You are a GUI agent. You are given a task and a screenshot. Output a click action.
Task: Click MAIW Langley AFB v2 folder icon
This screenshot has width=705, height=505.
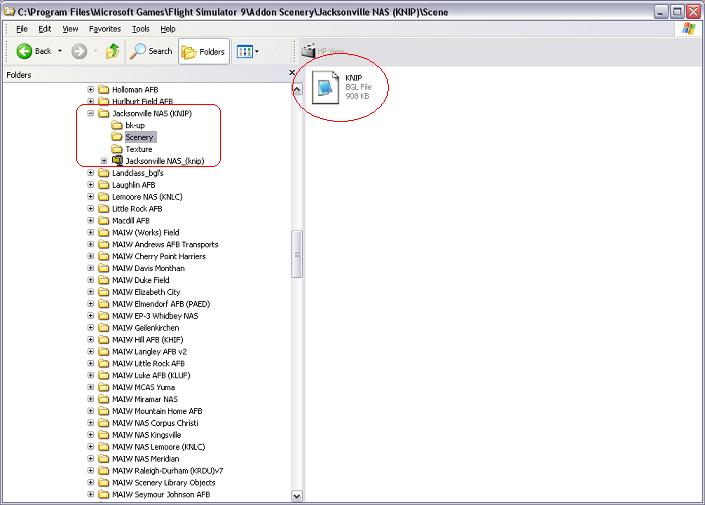coord(104,352)
